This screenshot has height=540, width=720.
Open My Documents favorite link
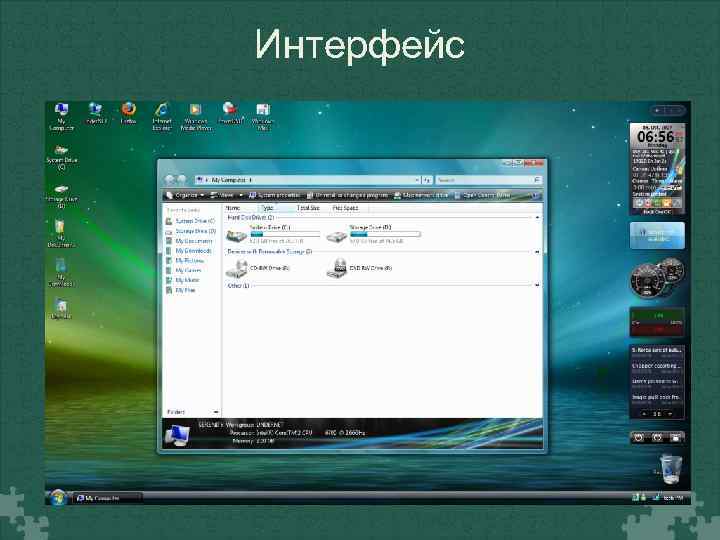tap(189, 241)
